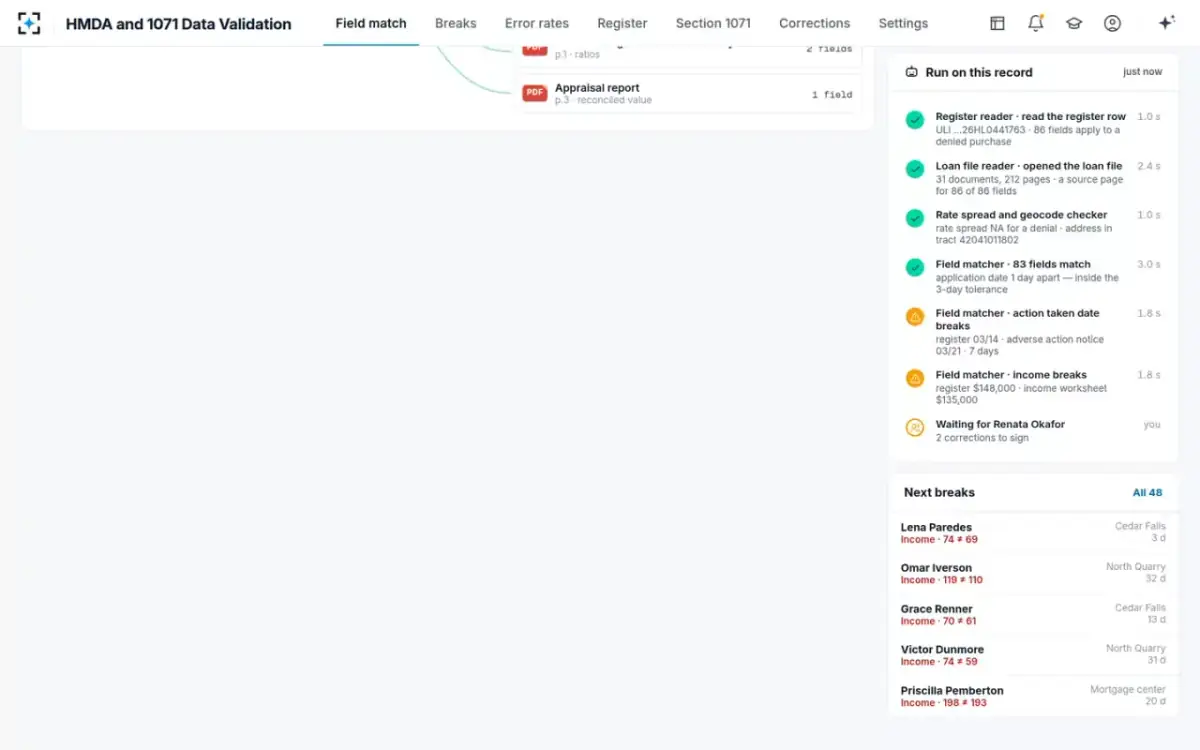The image size is (1200, 750).
Task: Click warning icon for income breaks
Action: coord(915,378)
